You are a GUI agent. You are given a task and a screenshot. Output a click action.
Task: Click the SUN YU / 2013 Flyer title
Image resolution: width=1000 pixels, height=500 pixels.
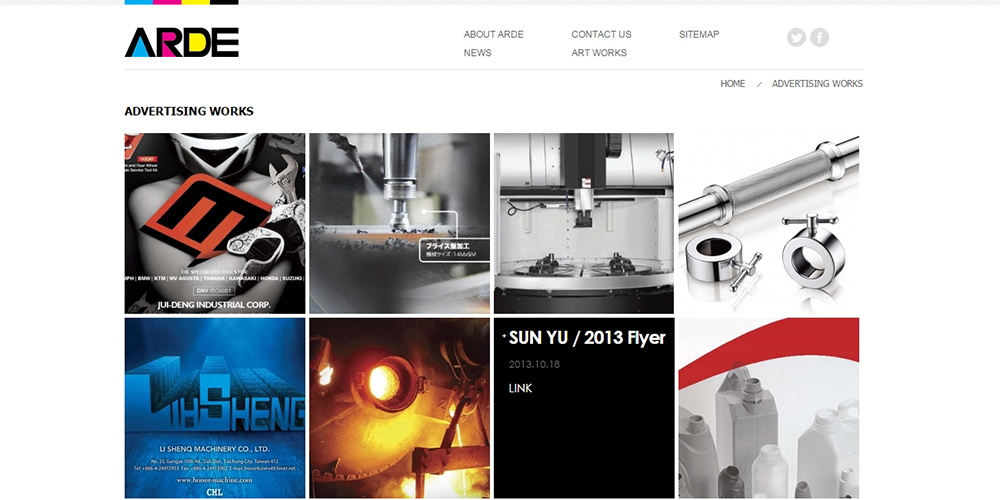(x=587, y=338)
